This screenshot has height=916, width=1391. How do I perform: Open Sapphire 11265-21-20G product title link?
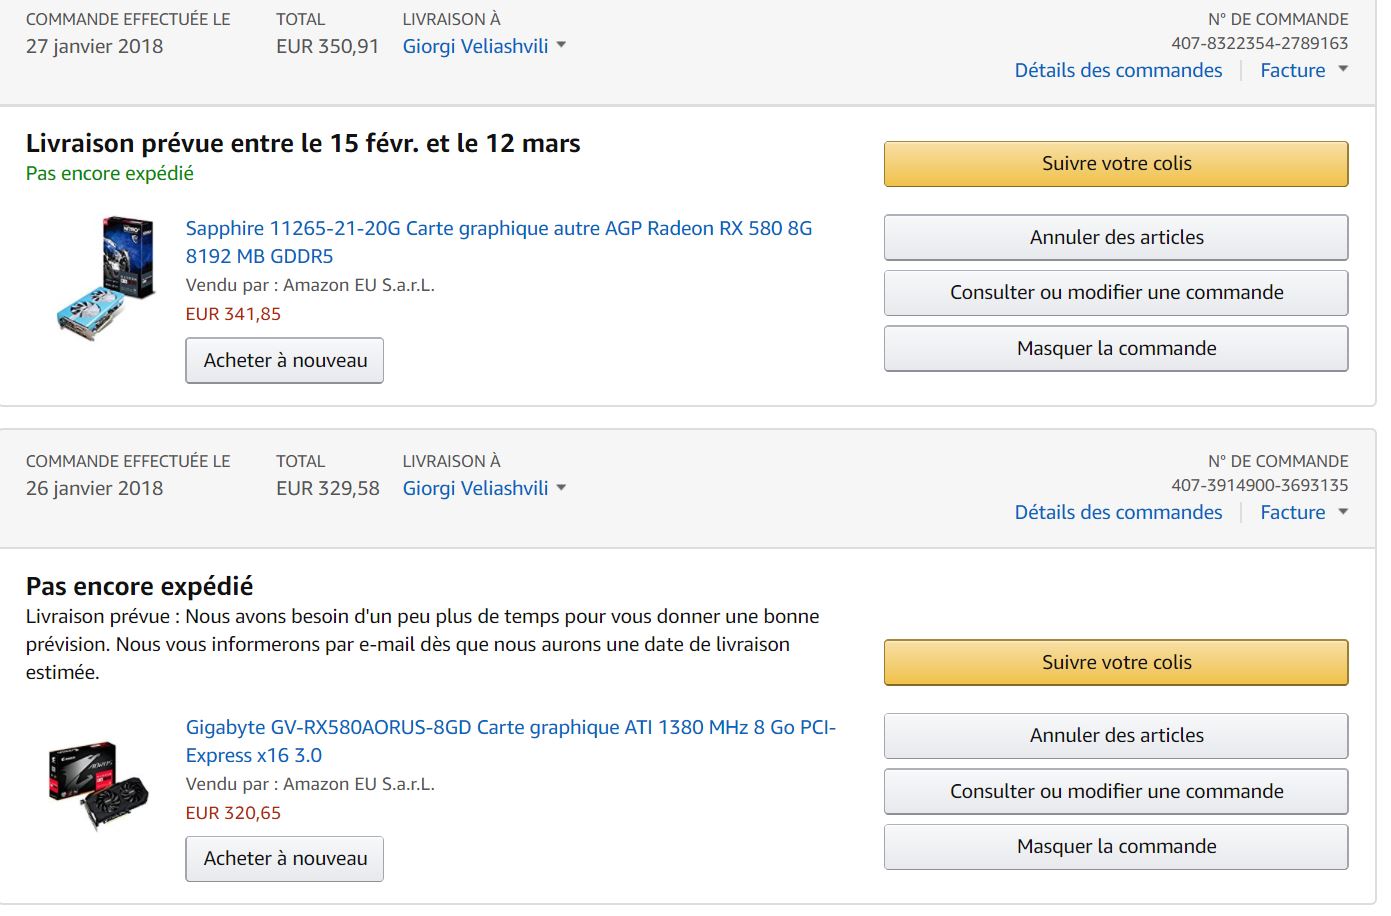(x=498, y=229)
